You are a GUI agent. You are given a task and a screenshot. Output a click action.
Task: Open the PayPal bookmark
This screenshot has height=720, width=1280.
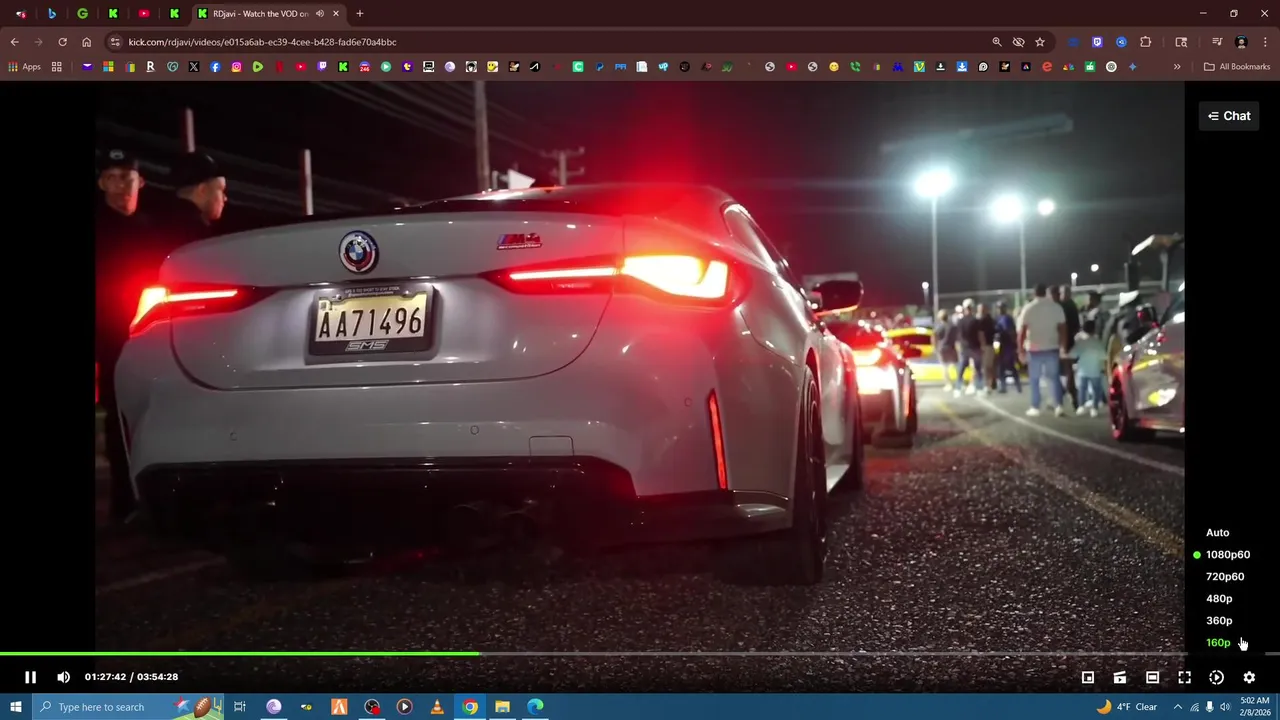point(599,67)
